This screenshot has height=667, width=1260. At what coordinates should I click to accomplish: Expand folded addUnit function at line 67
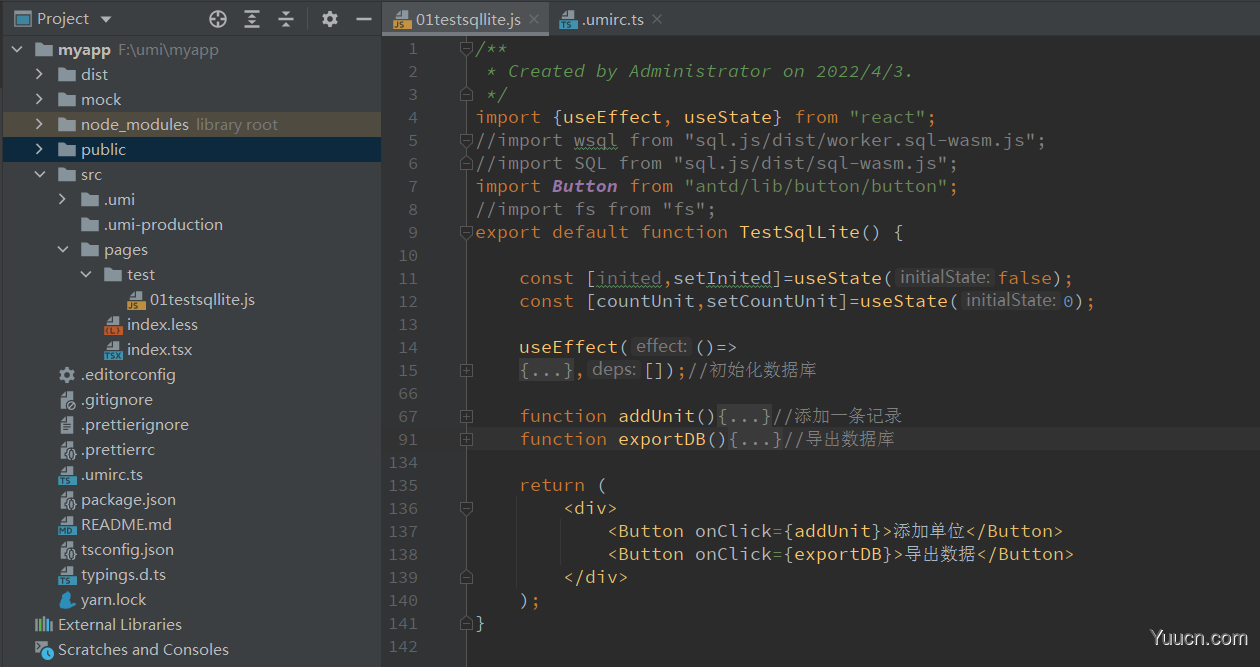coord(466,416)
